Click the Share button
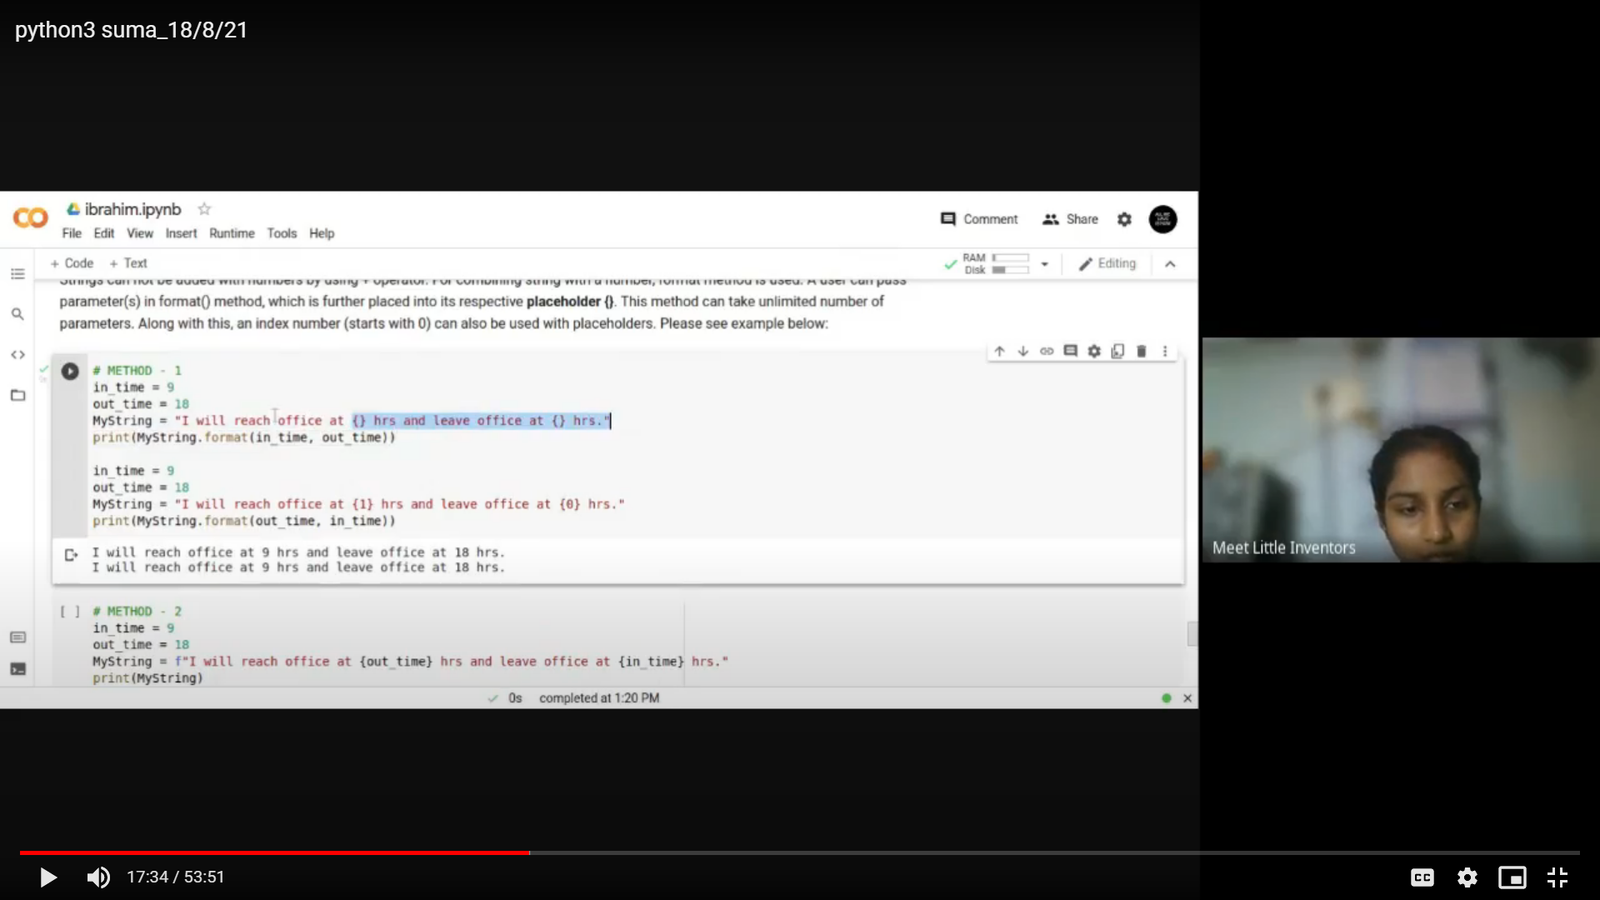 [1070, 219]
